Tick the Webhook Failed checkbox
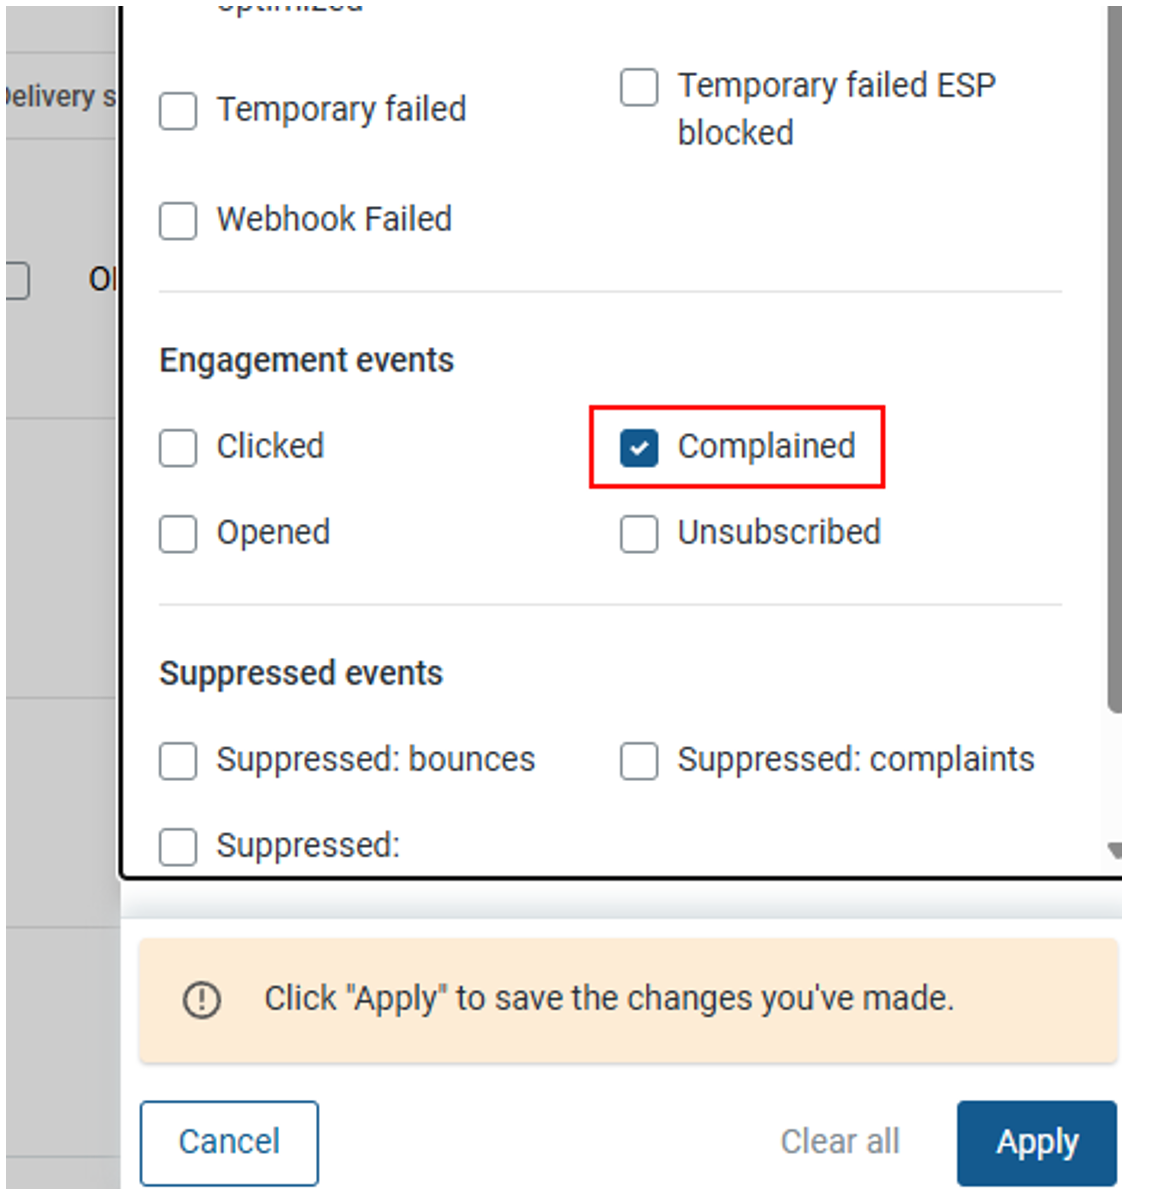Screen dimensions: 1158x1198 [178, 221]
